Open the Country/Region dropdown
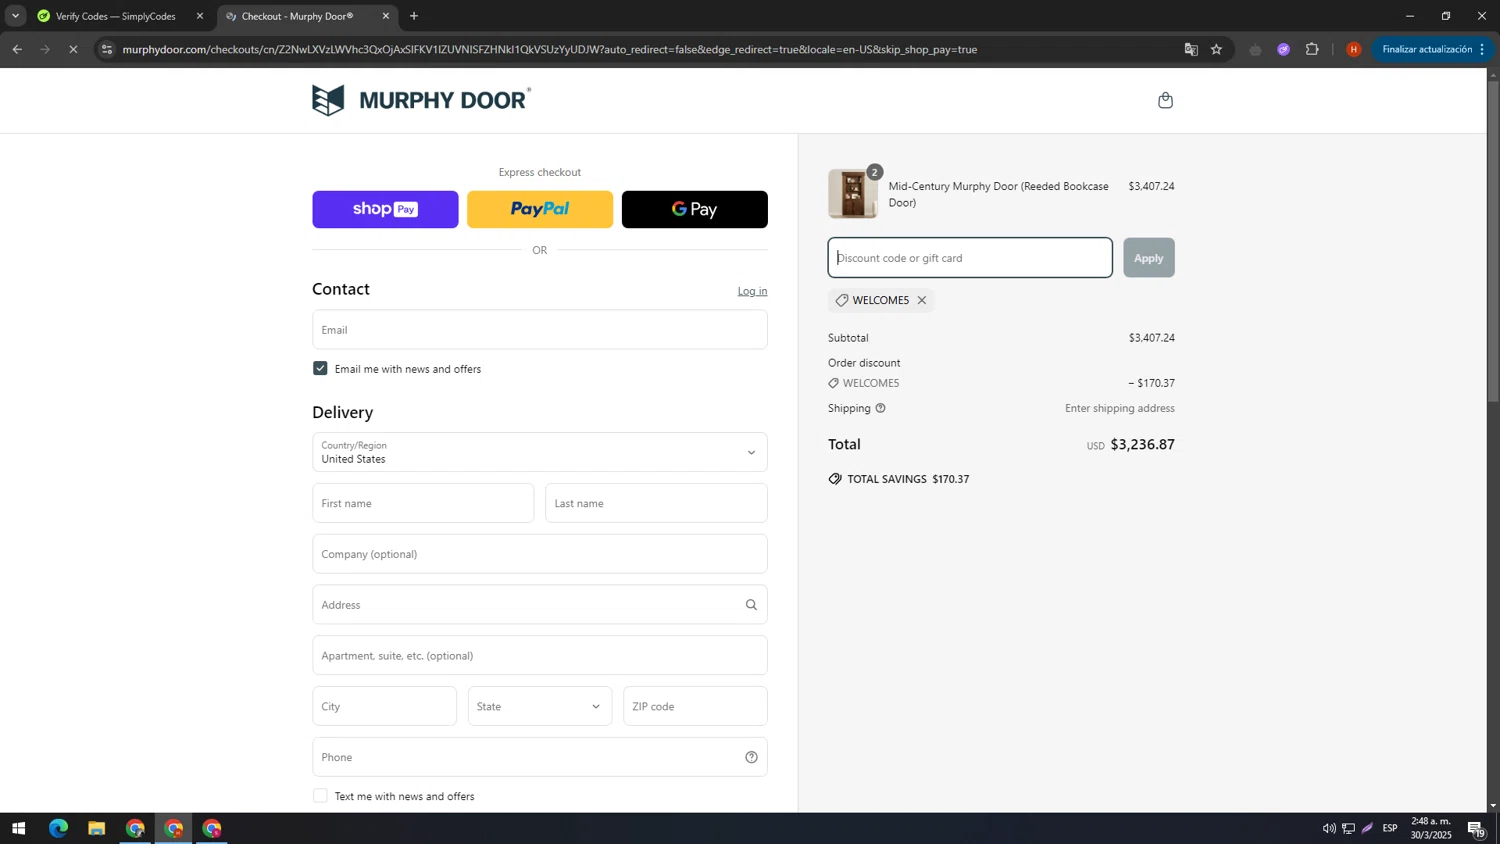Screen dimensions: 1500x844 [539, 452]
